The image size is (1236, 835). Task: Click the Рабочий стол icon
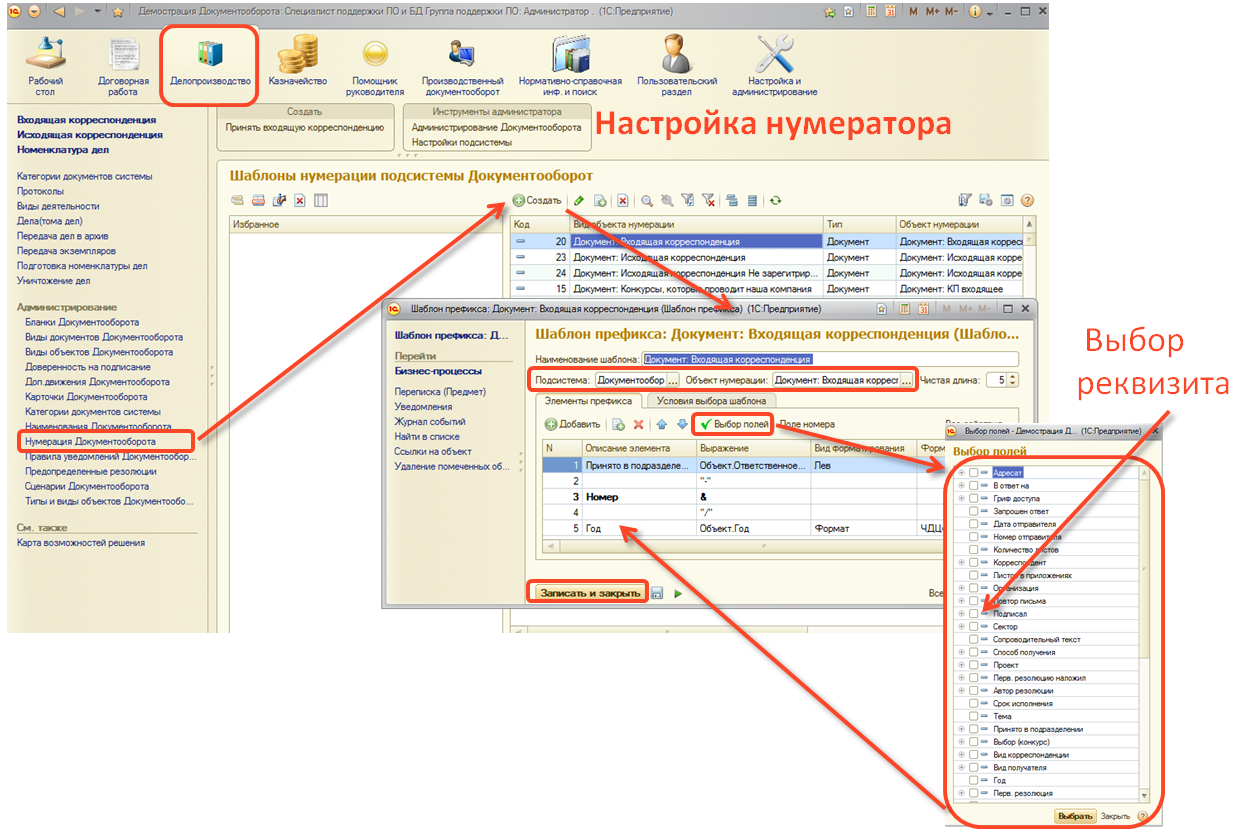tap(45, 63)
